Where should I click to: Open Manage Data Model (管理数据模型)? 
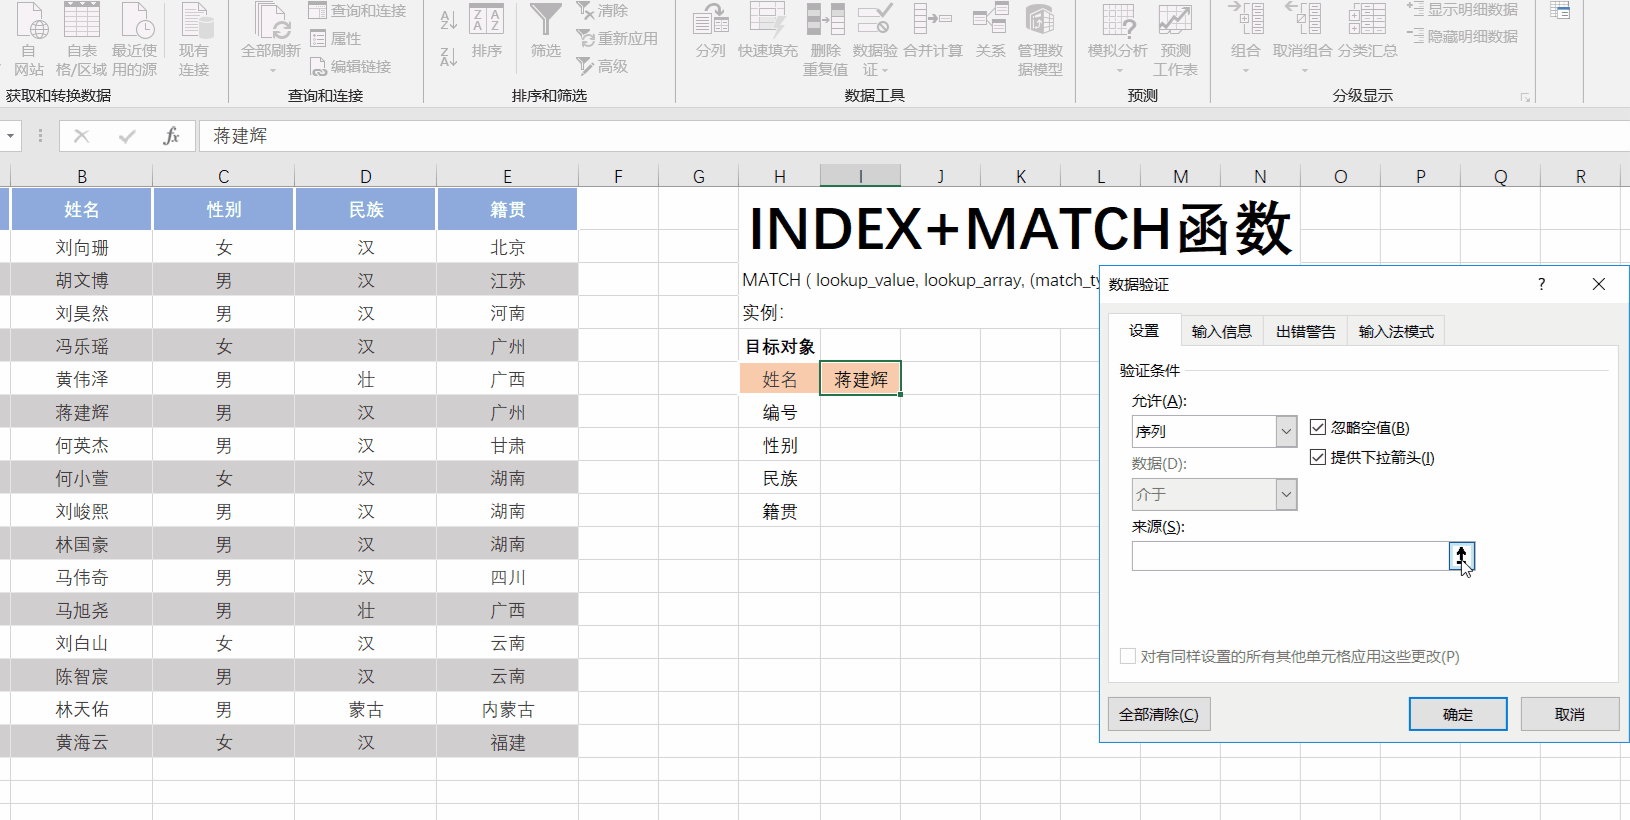1040,40
